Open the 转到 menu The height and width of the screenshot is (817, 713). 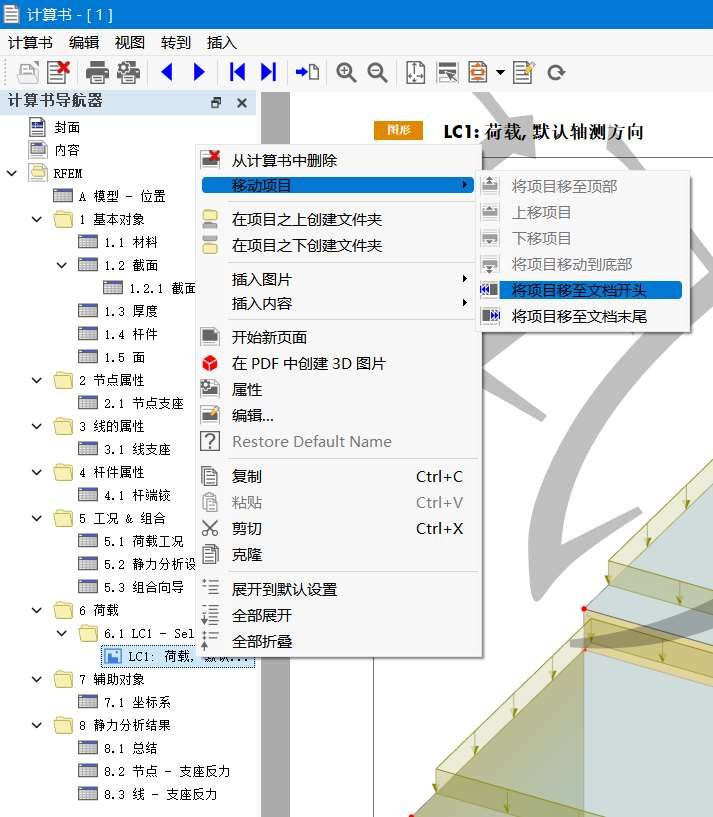[176, 43]
